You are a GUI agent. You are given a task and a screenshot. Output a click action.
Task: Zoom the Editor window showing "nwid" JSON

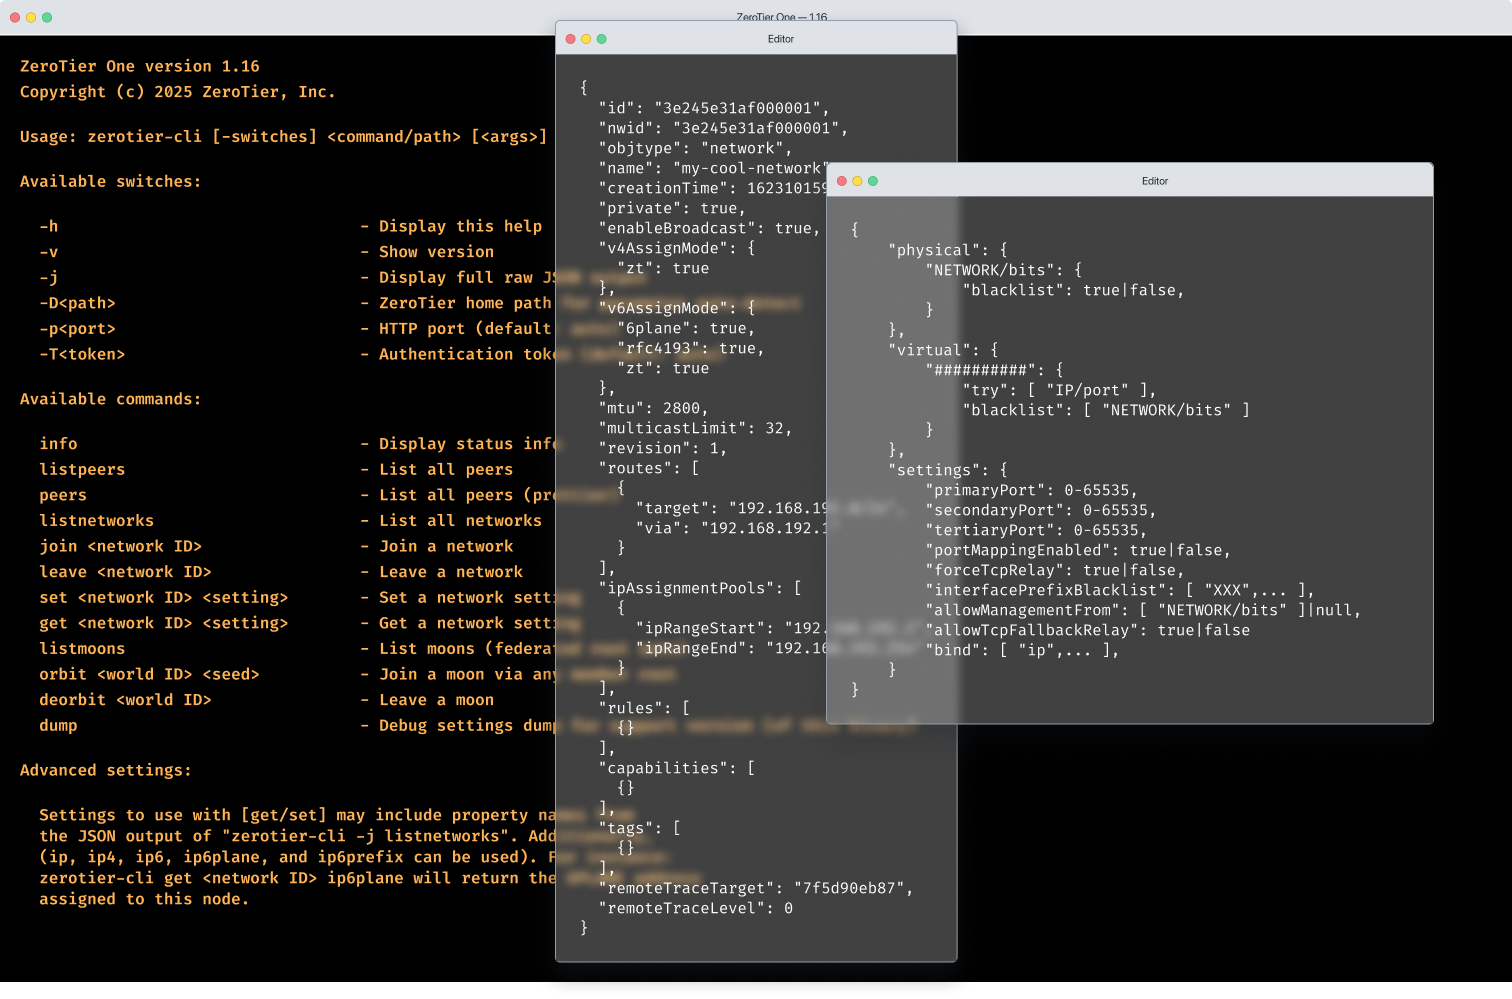[x=601, y=39]
